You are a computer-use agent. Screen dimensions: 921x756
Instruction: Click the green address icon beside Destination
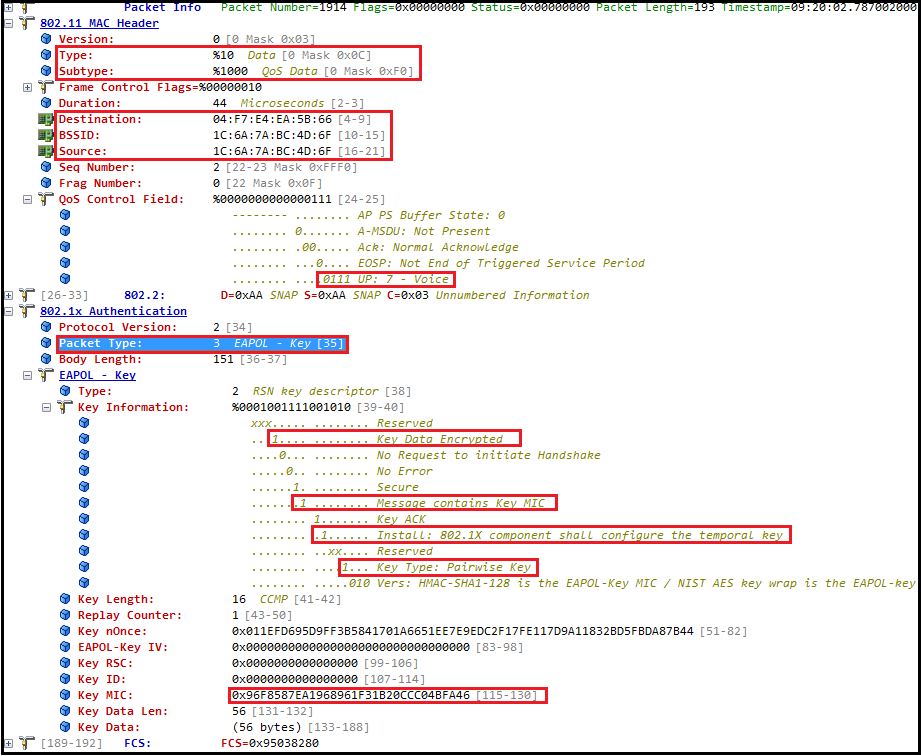(x=46, y=119)
